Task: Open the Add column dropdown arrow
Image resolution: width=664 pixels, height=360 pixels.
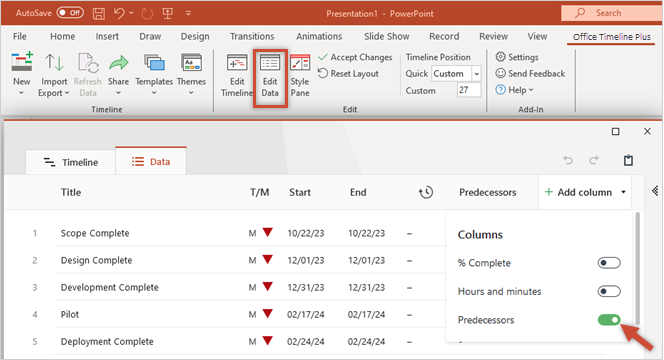Action: click(x=623, y=192)
